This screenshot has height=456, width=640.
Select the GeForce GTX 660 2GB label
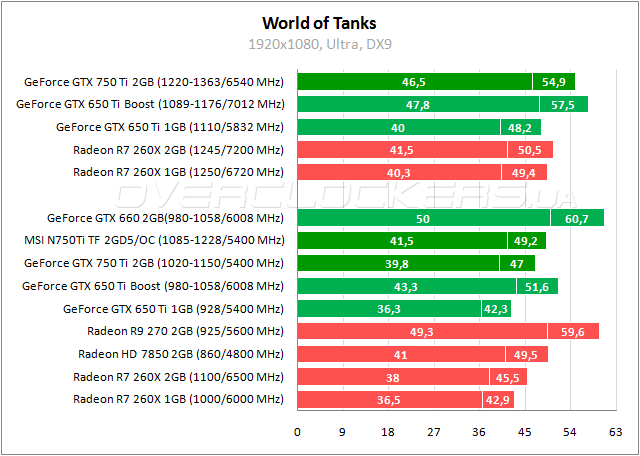pos(165,218)
